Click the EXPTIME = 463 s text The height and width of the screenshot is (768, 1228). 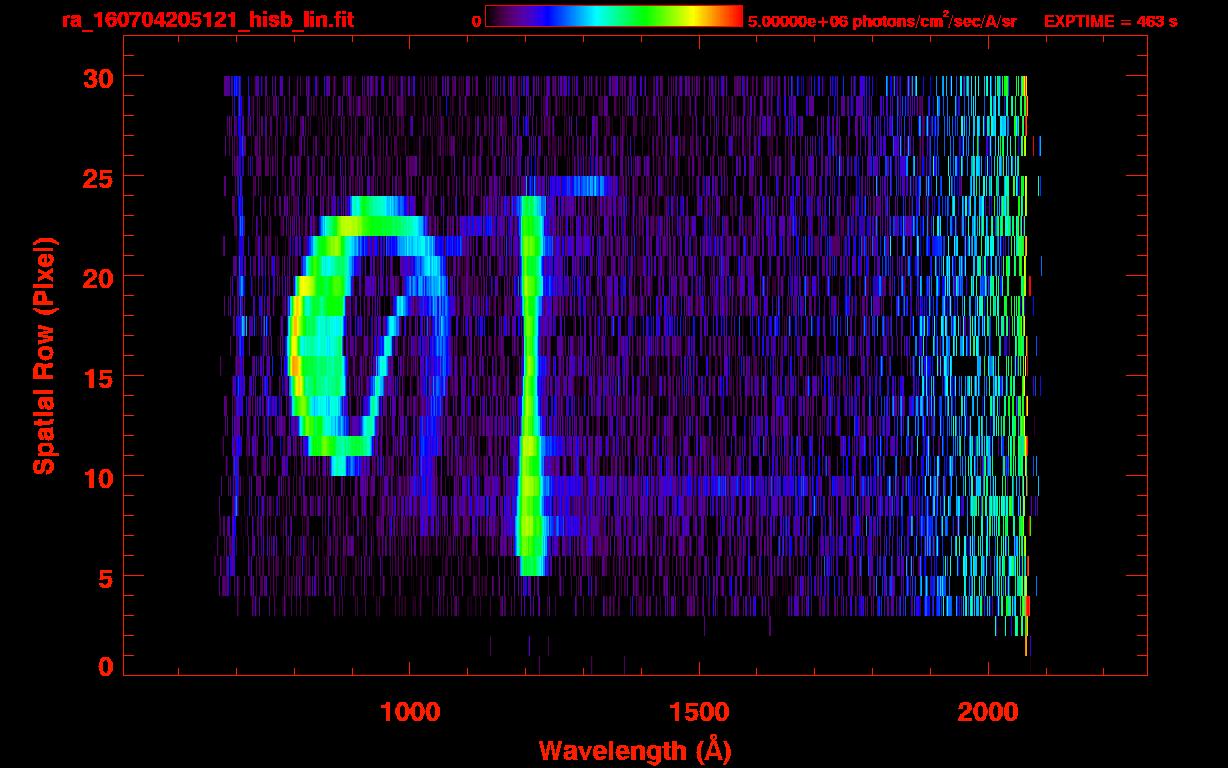1110,21
